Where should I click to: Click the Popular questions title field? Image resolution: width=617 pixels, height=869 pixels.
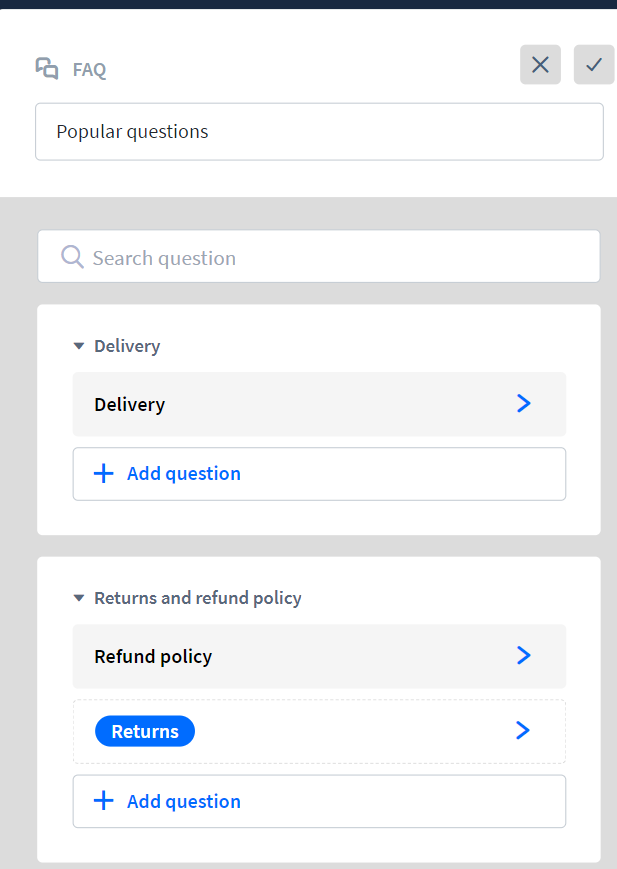(319, 131)
